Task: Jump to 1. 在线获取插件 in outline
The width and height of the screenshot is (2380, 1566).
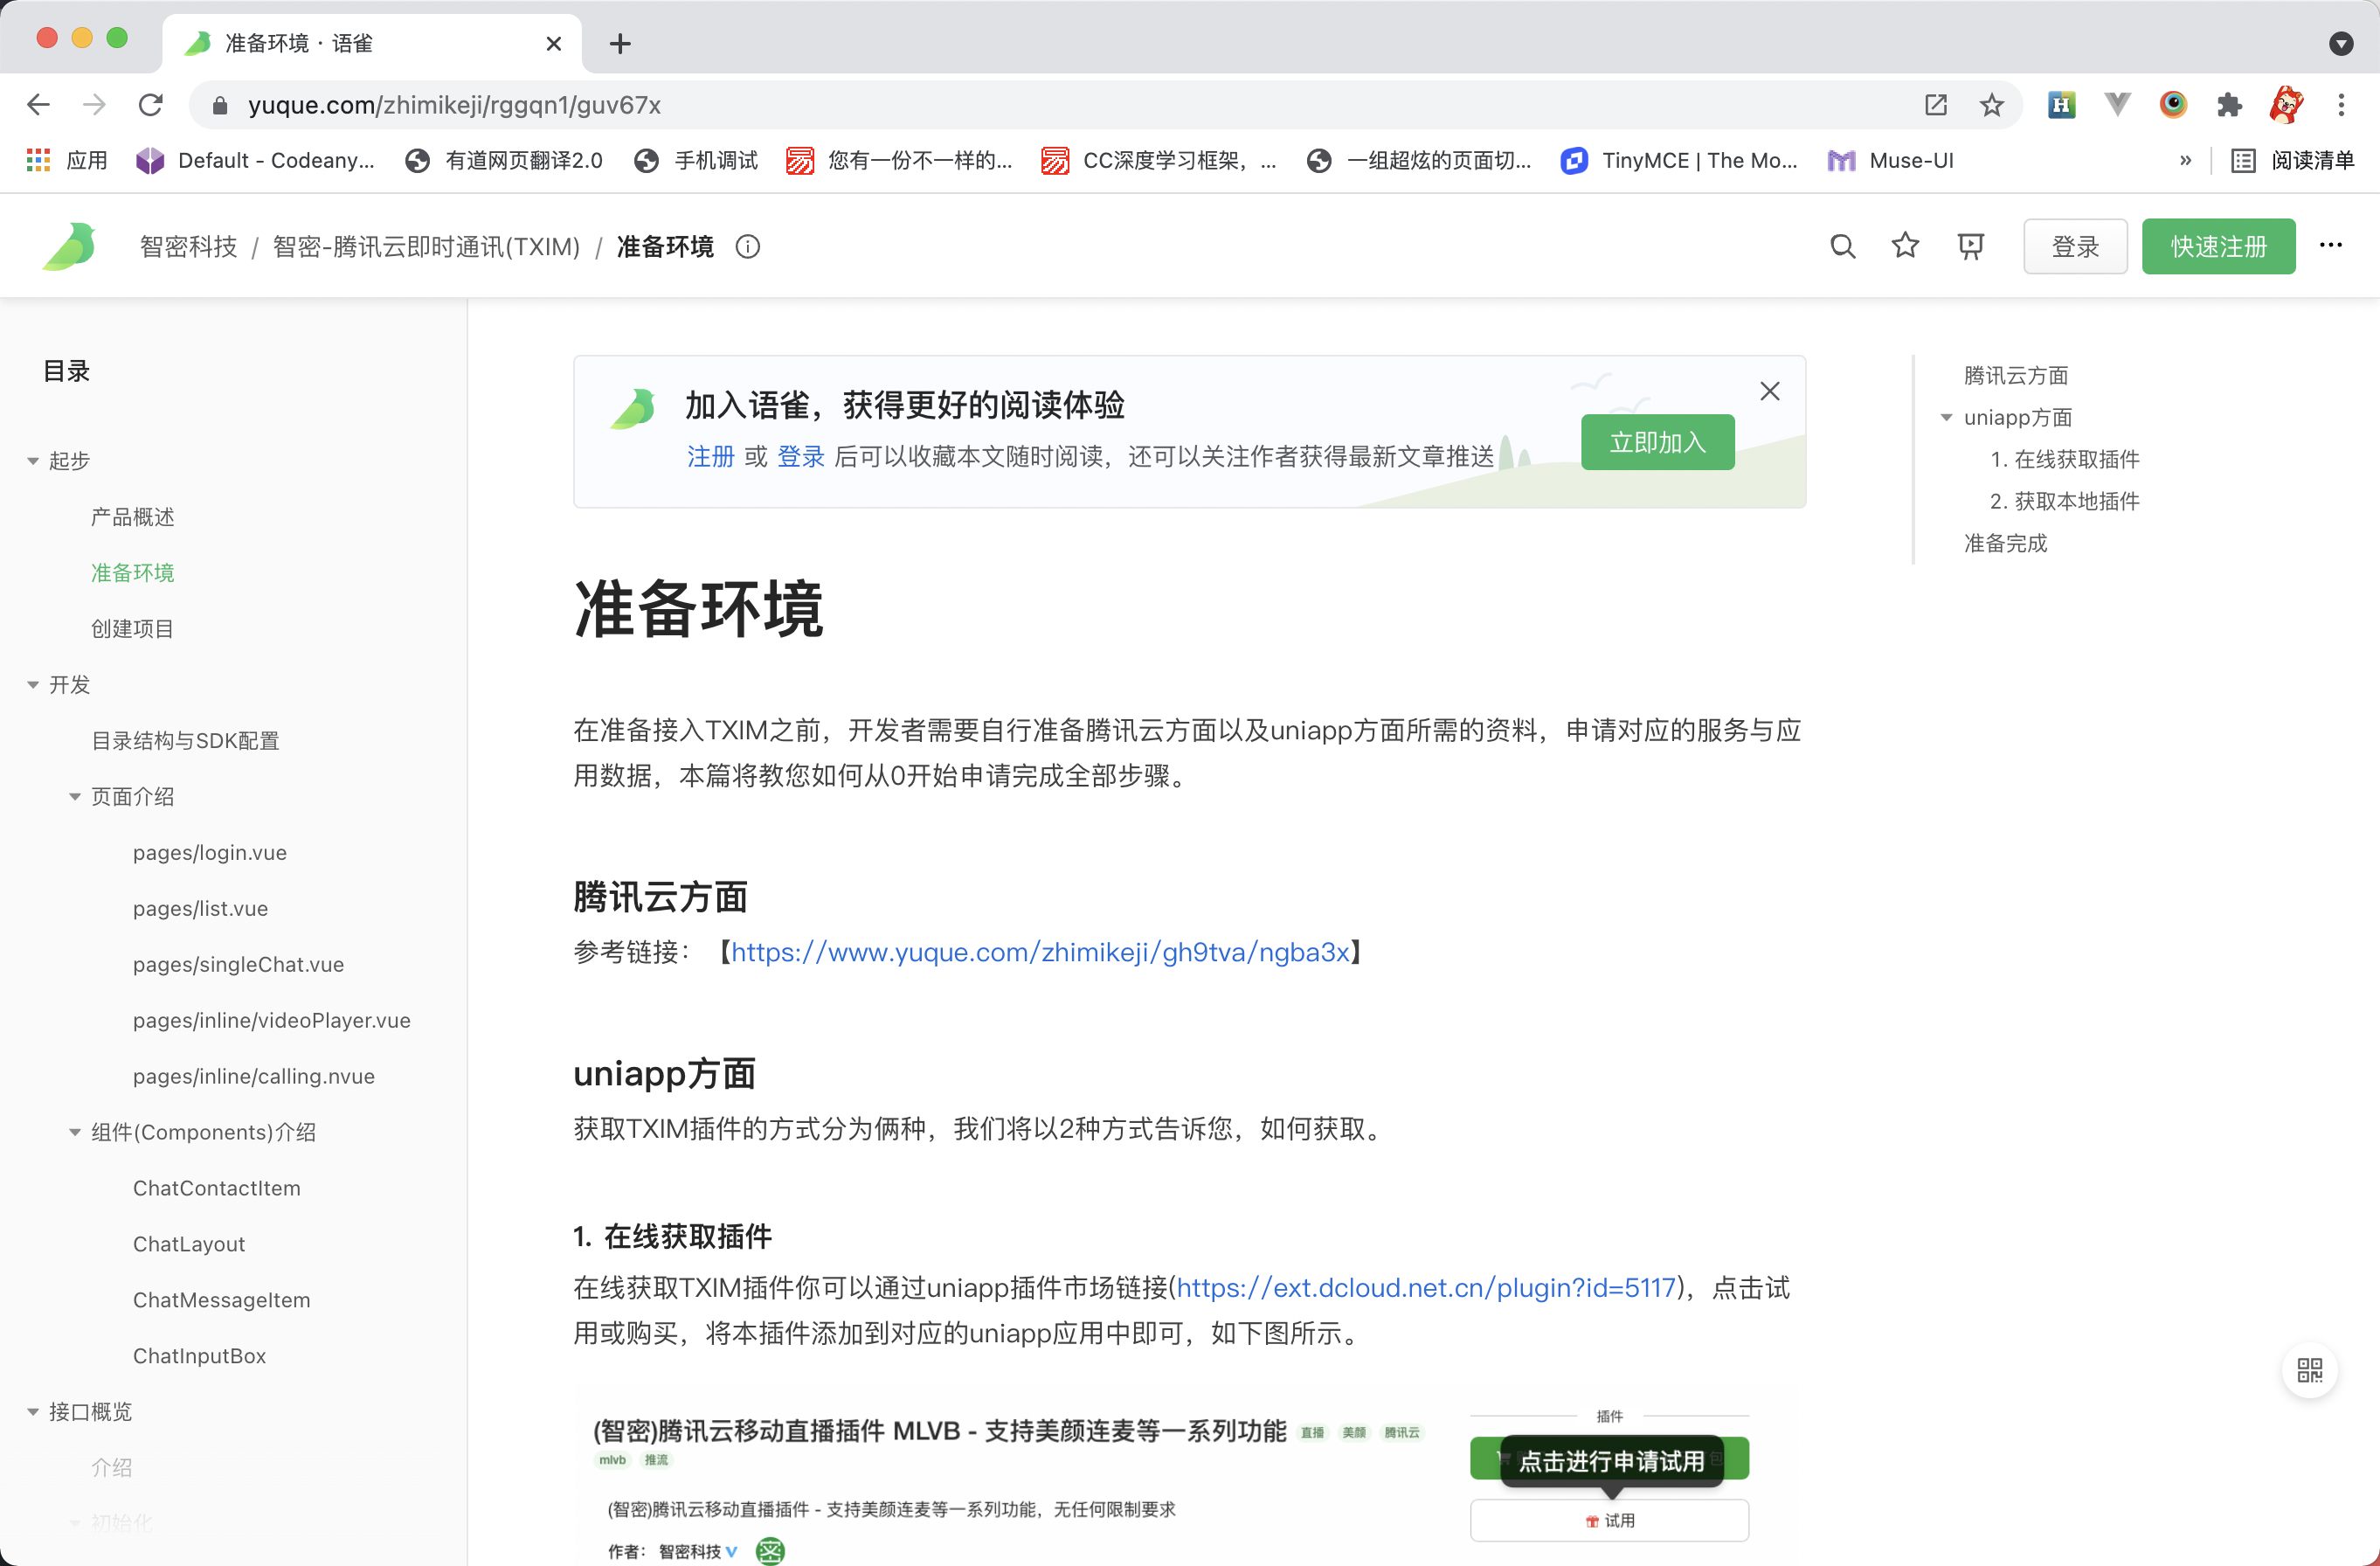Action: point(2065,459)
